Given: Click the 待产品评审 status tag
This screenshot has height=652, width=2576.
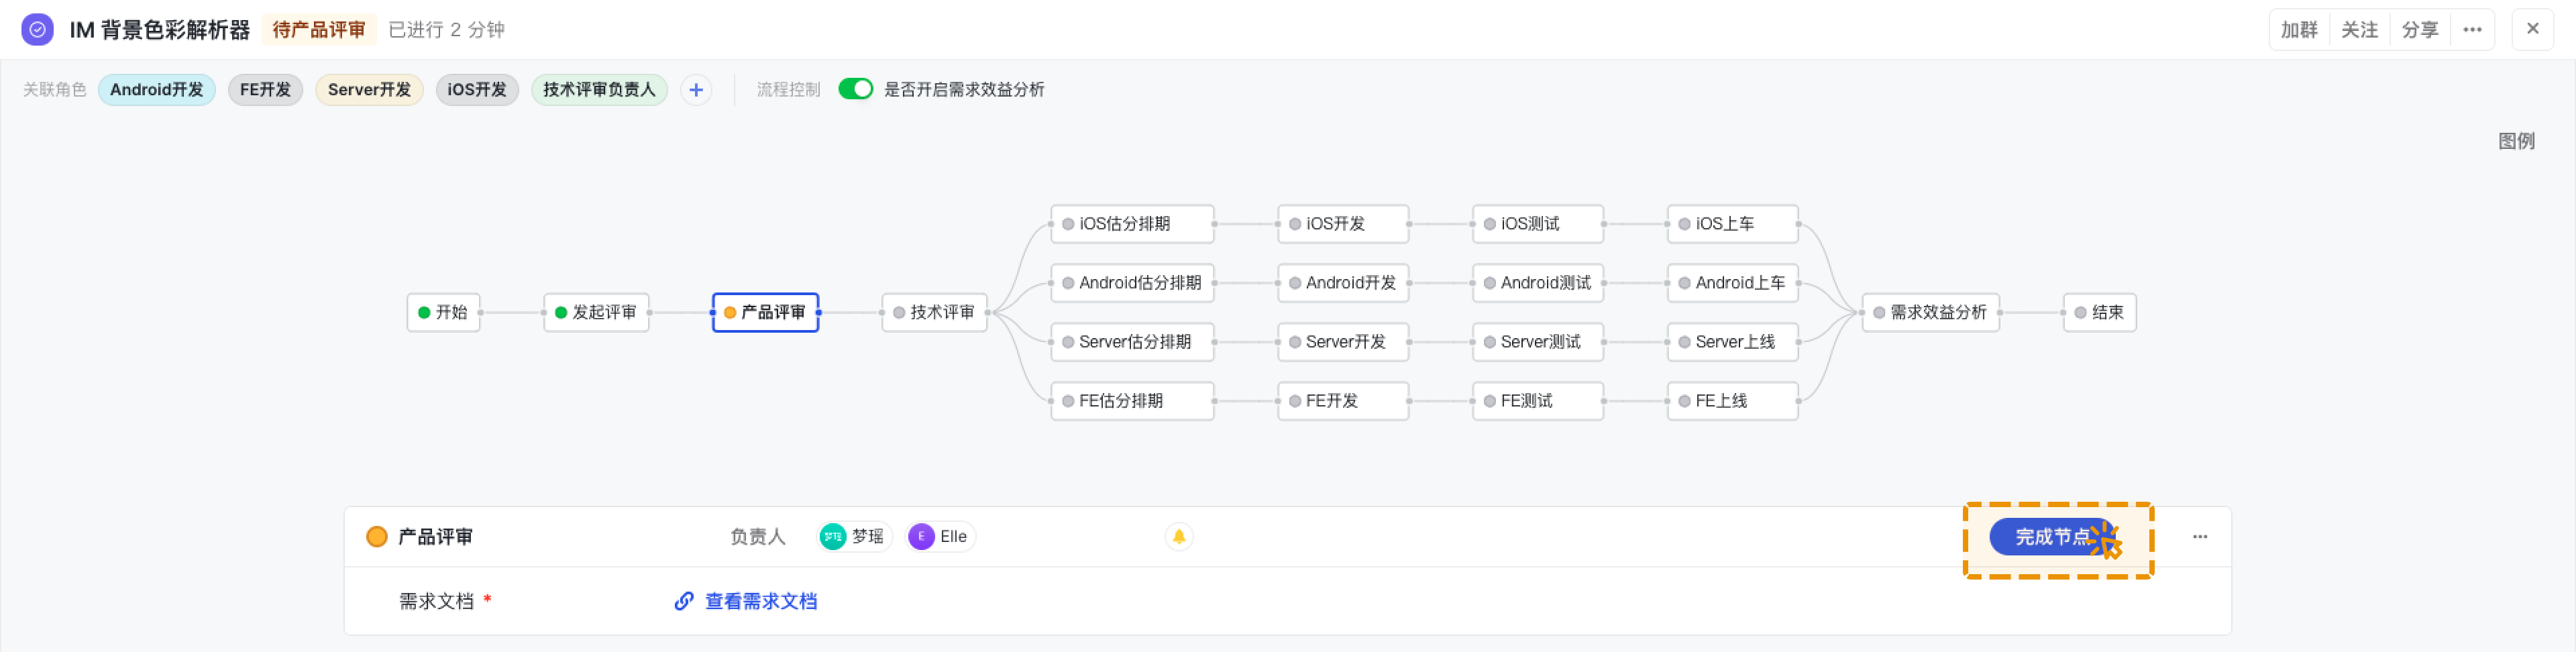Looking at the screenshot, I should [x=319, y=30].
